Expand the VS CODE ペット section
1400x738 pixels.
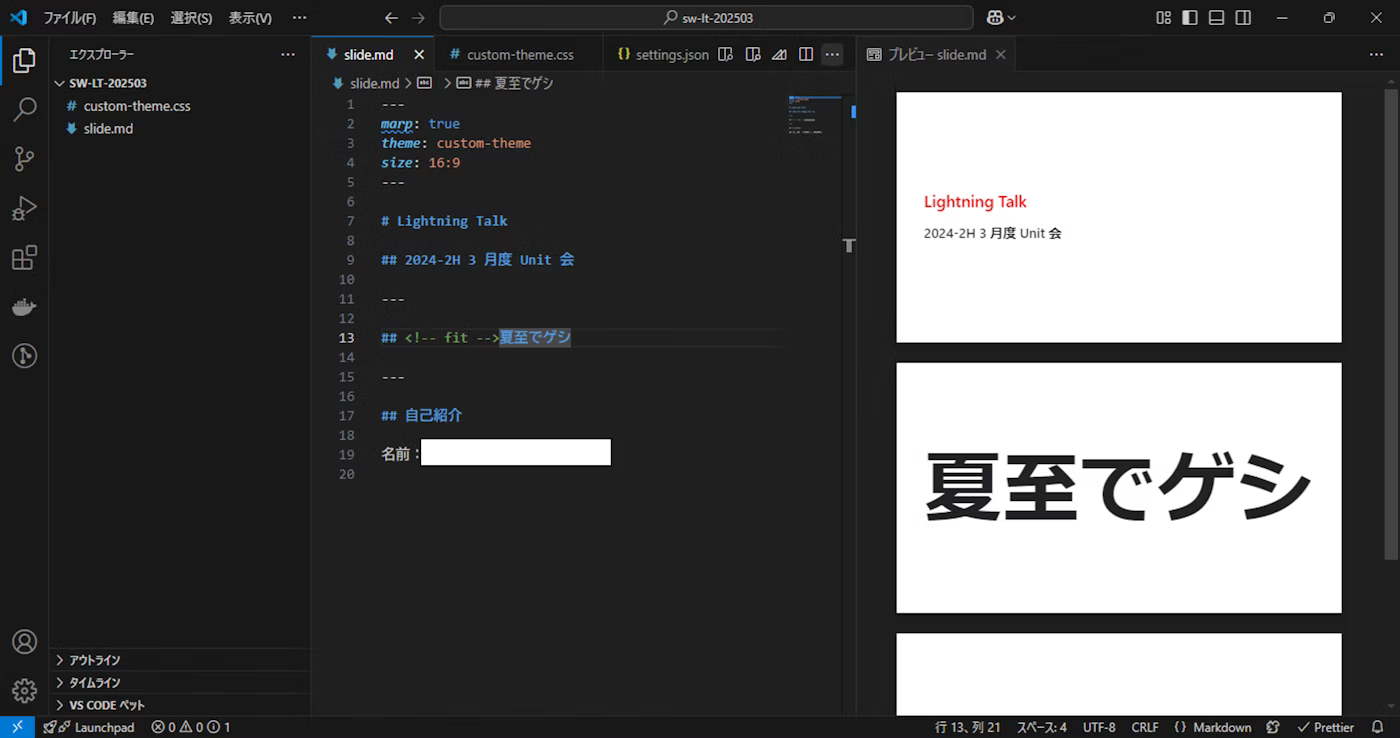coord(180,705)
